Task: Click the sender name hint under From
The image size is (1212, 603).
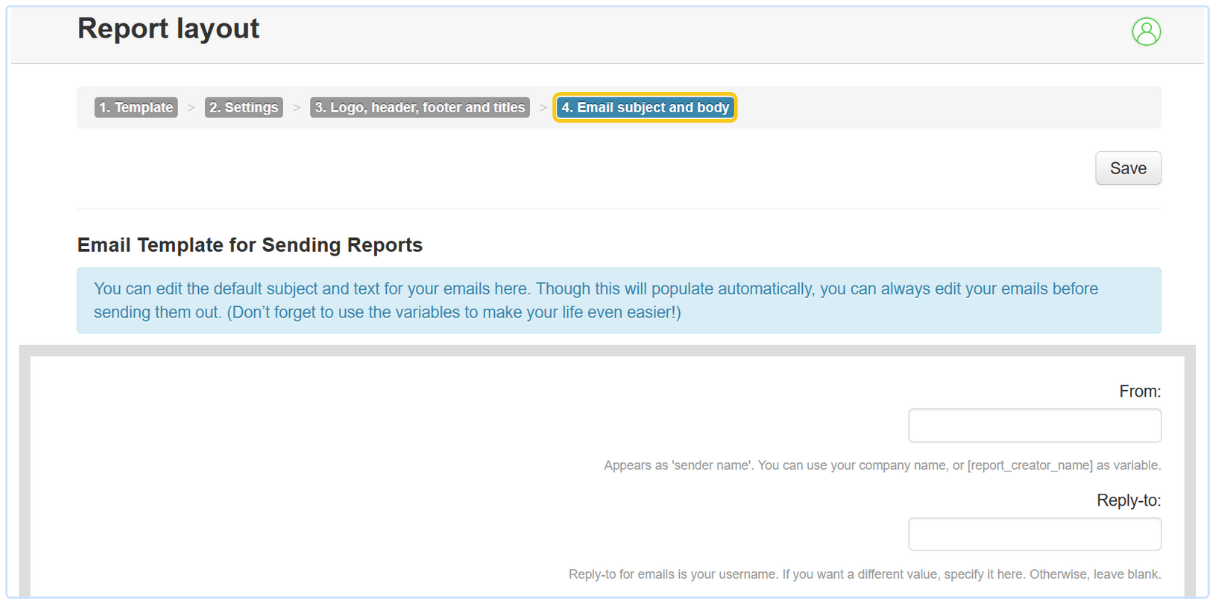Action: [x=882, y=466]
